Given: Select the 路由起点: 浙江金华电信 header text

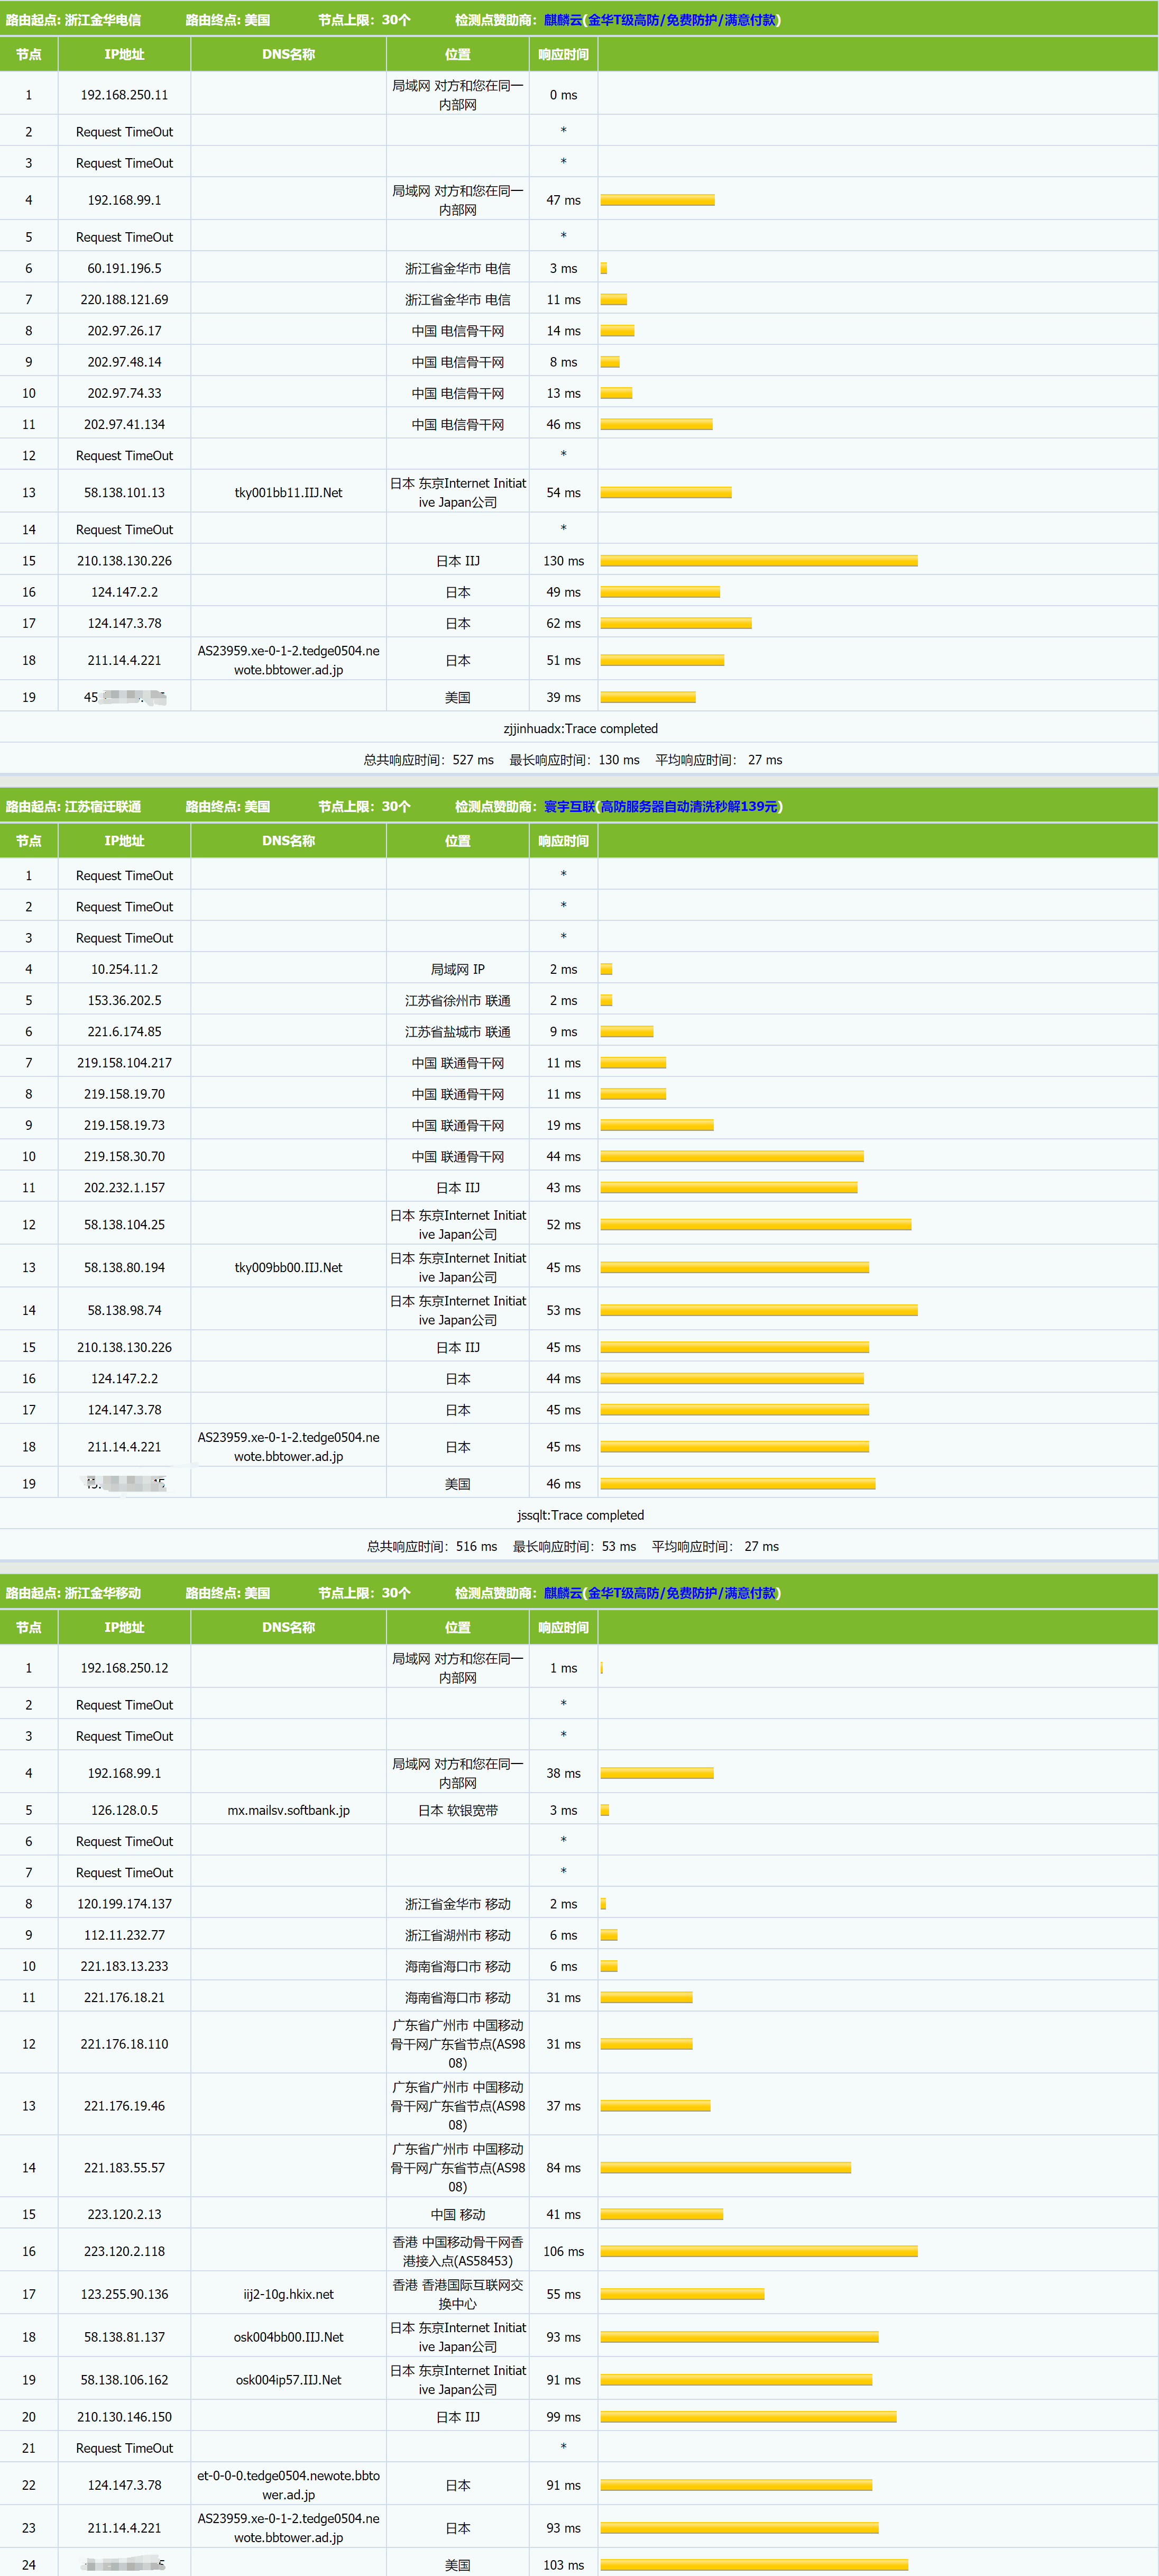Looking at the screenshot, I should [73, 20].
